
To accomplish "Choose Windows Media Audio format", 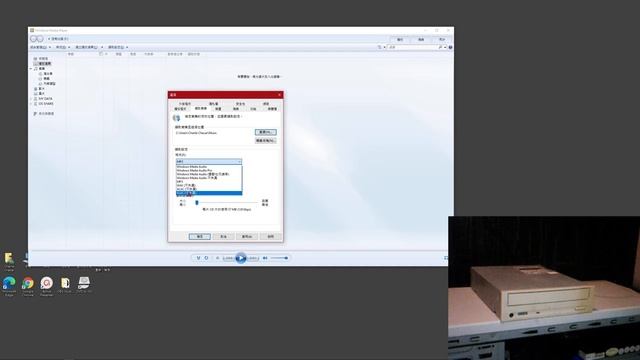I will click(x=209, y=167).
